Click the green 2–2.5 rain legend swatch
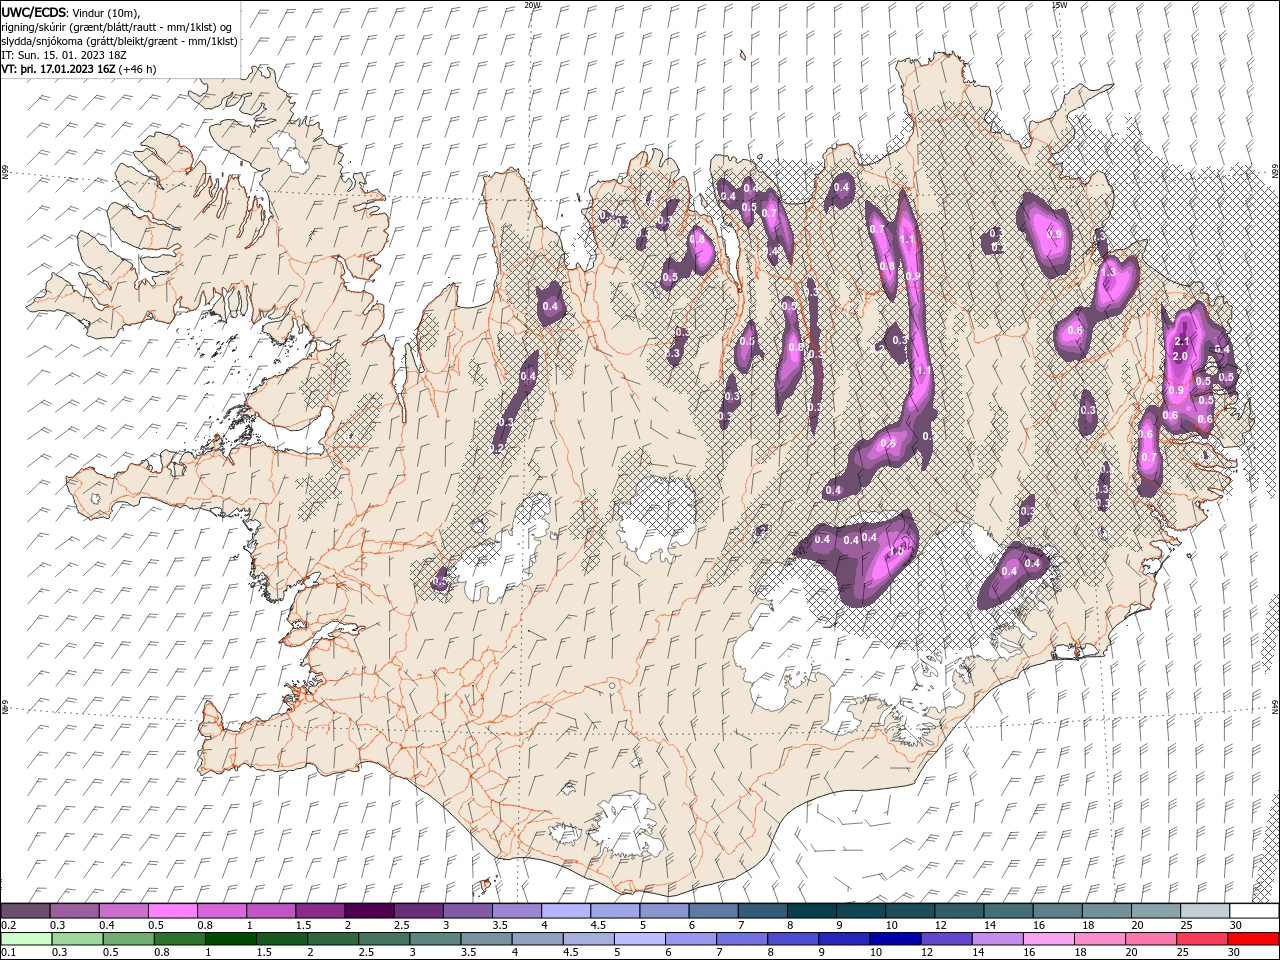Image resolution: width=1280 pixels, height=960 pixels. point(333,939)
